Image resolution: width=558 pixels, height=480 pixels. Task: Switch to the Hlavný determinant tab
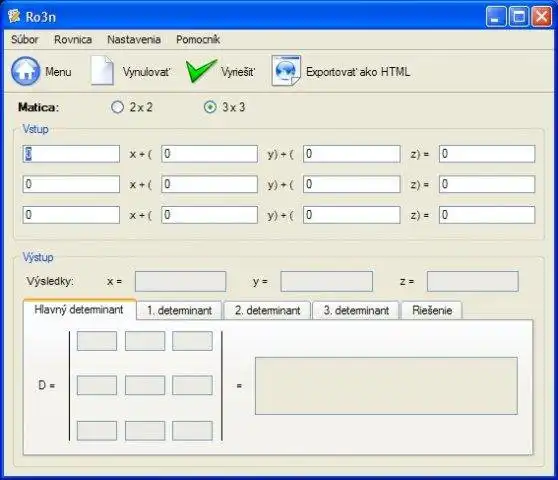pos(79,310)
